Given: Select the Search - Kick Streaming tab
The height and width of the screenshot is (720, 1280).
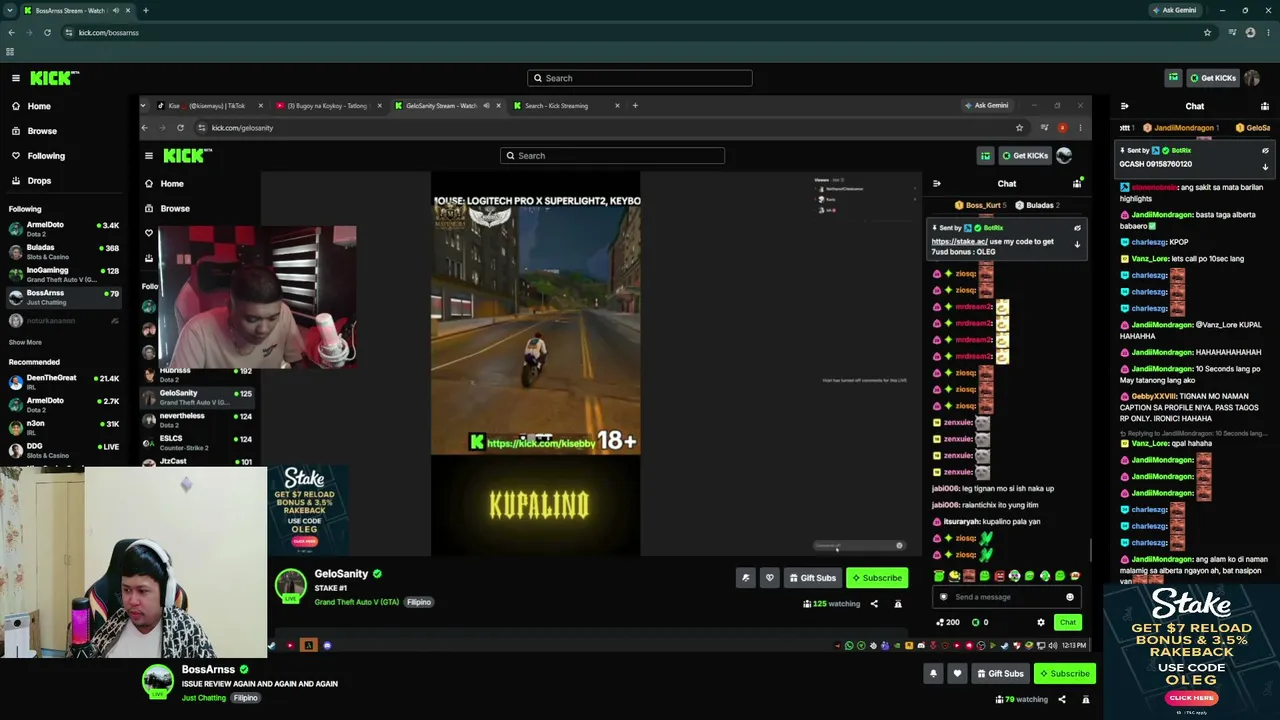Looking at the screenshot, I should tap(565, 105).
